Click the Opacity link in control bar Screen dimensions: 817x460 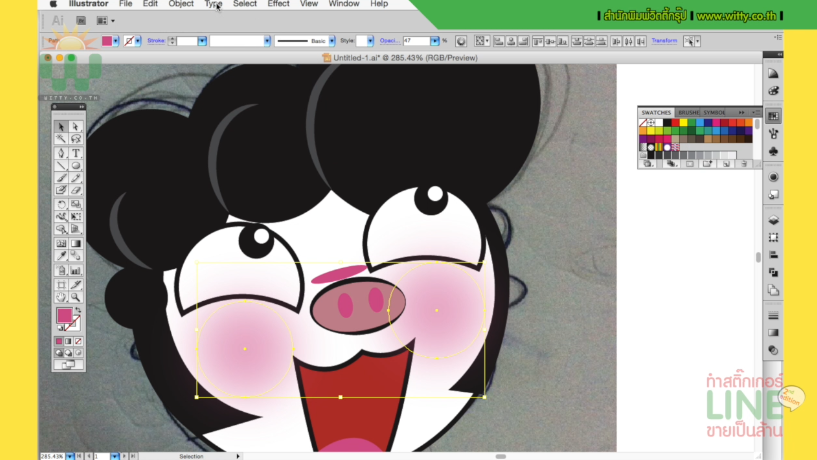point(390,41)
